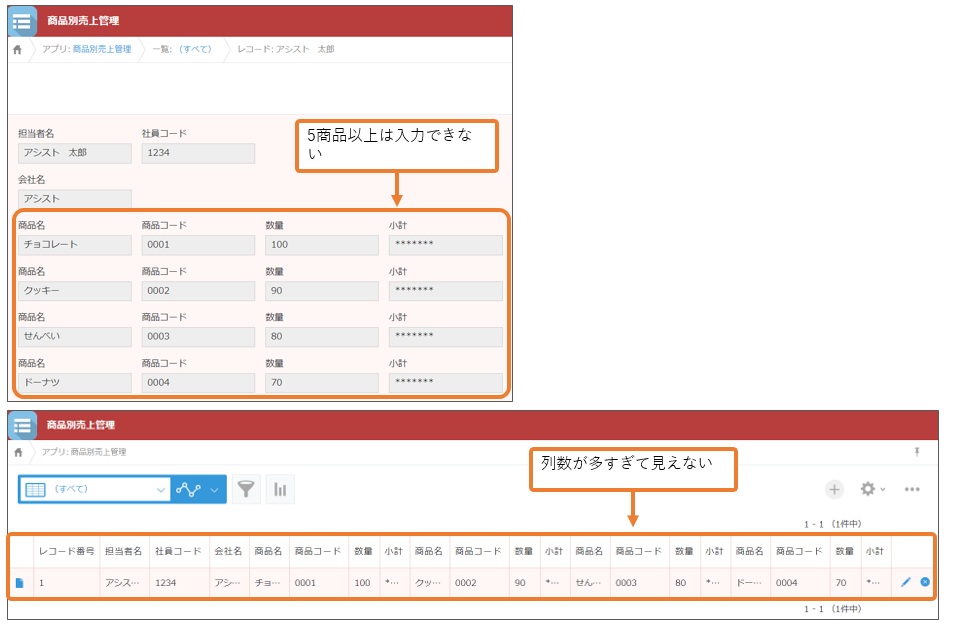Open the (すべて) view selector dropdown
The width and height of the screenshot is (957, 635).
95,489
